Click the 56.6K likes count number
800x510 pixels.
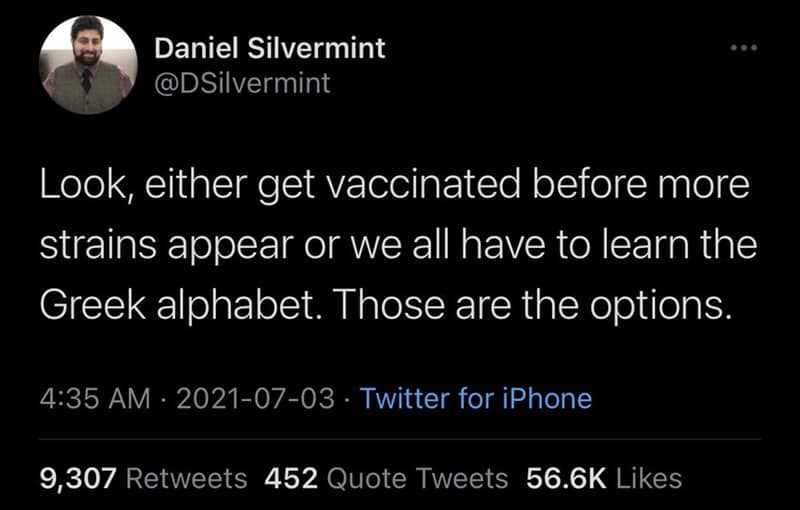[x=567, y=478]
